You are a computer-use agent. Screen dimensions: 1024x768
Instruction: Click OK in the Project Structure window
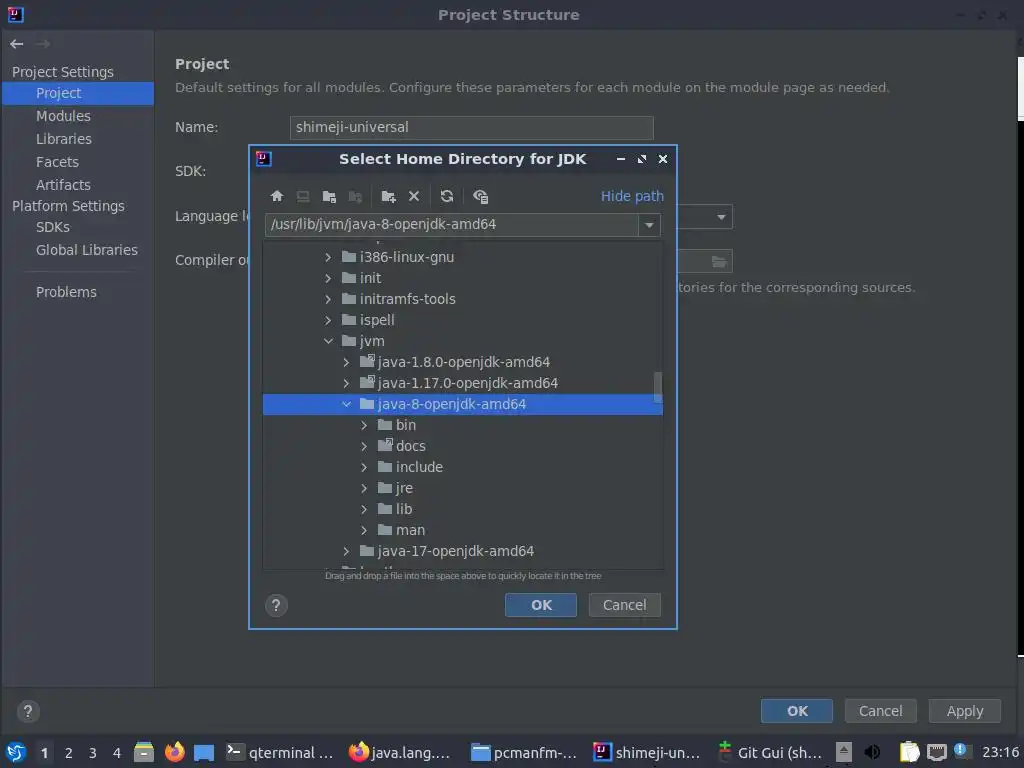pyautogui.click(x=797, y=711)
